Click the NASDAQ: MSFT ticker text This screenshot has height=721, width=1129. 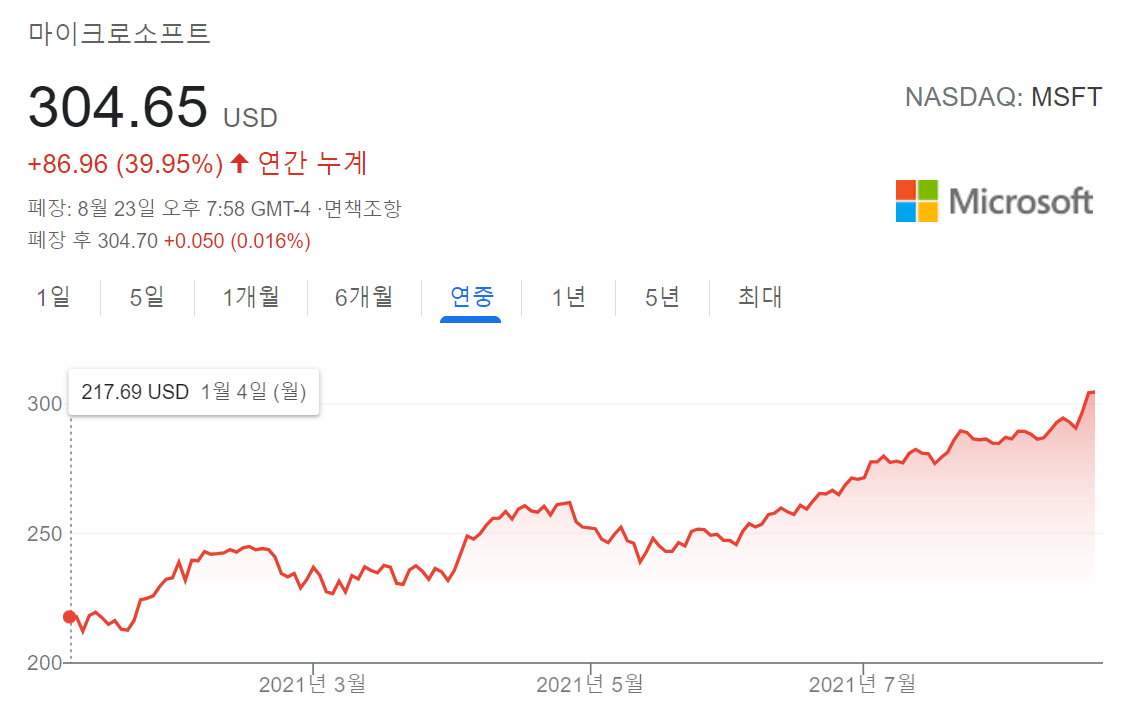point(1003,97)
